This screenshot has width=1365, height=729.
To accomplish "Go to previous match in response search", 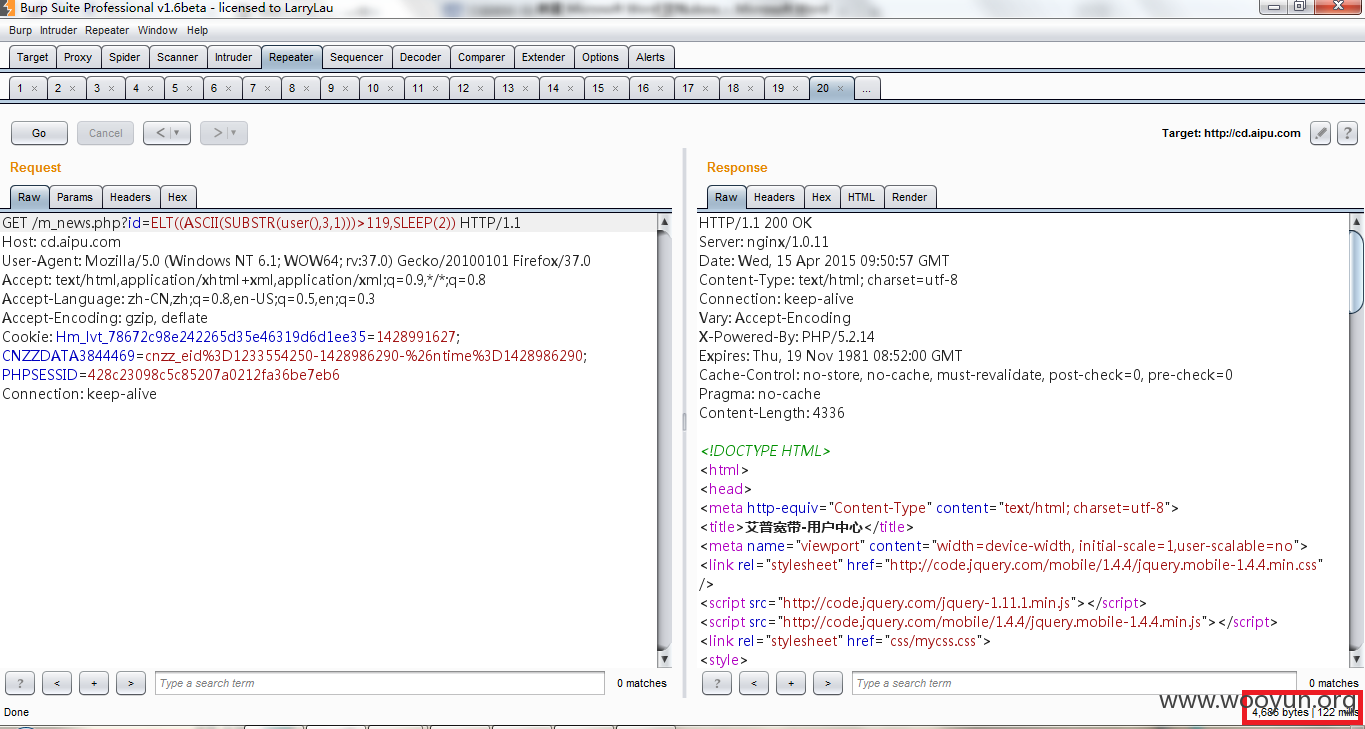I will (x=754, y=683).
